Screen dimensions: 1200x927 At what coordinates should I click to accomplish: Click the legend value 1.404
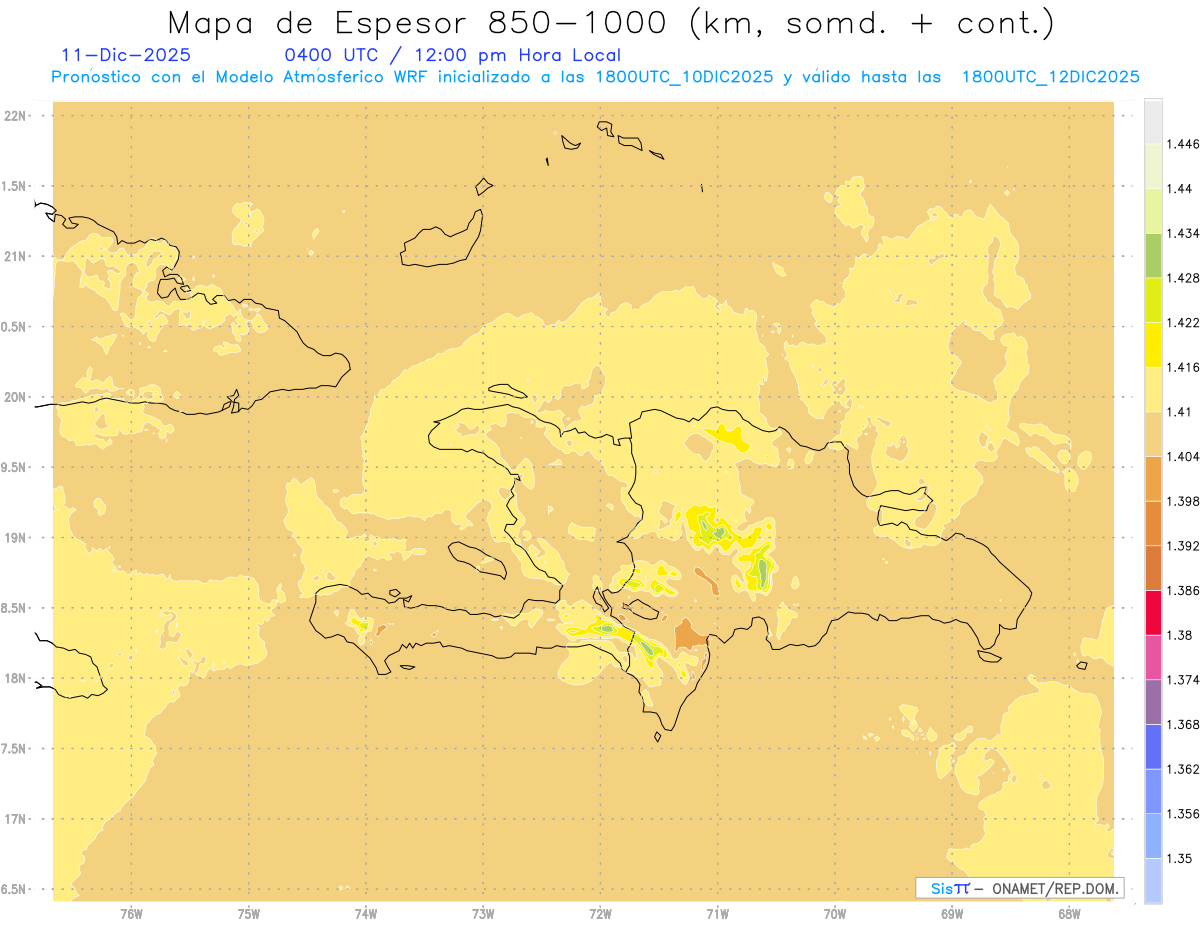coord(1183,456)
